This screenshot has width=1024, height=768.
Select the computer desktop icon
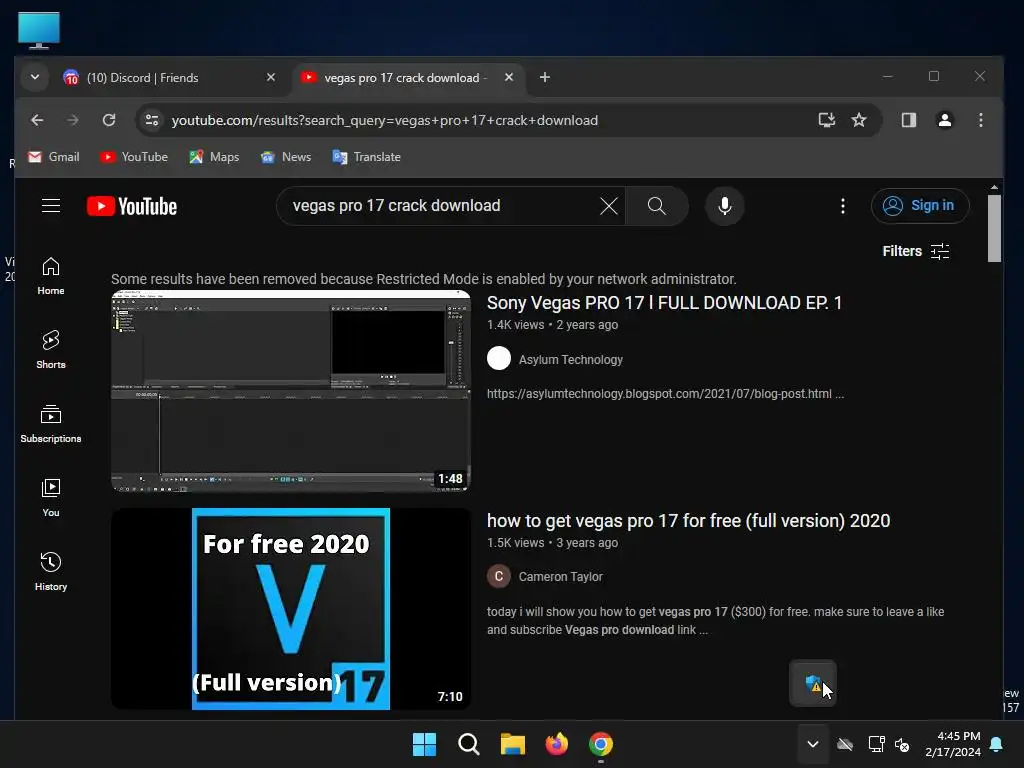click(39, 30)
